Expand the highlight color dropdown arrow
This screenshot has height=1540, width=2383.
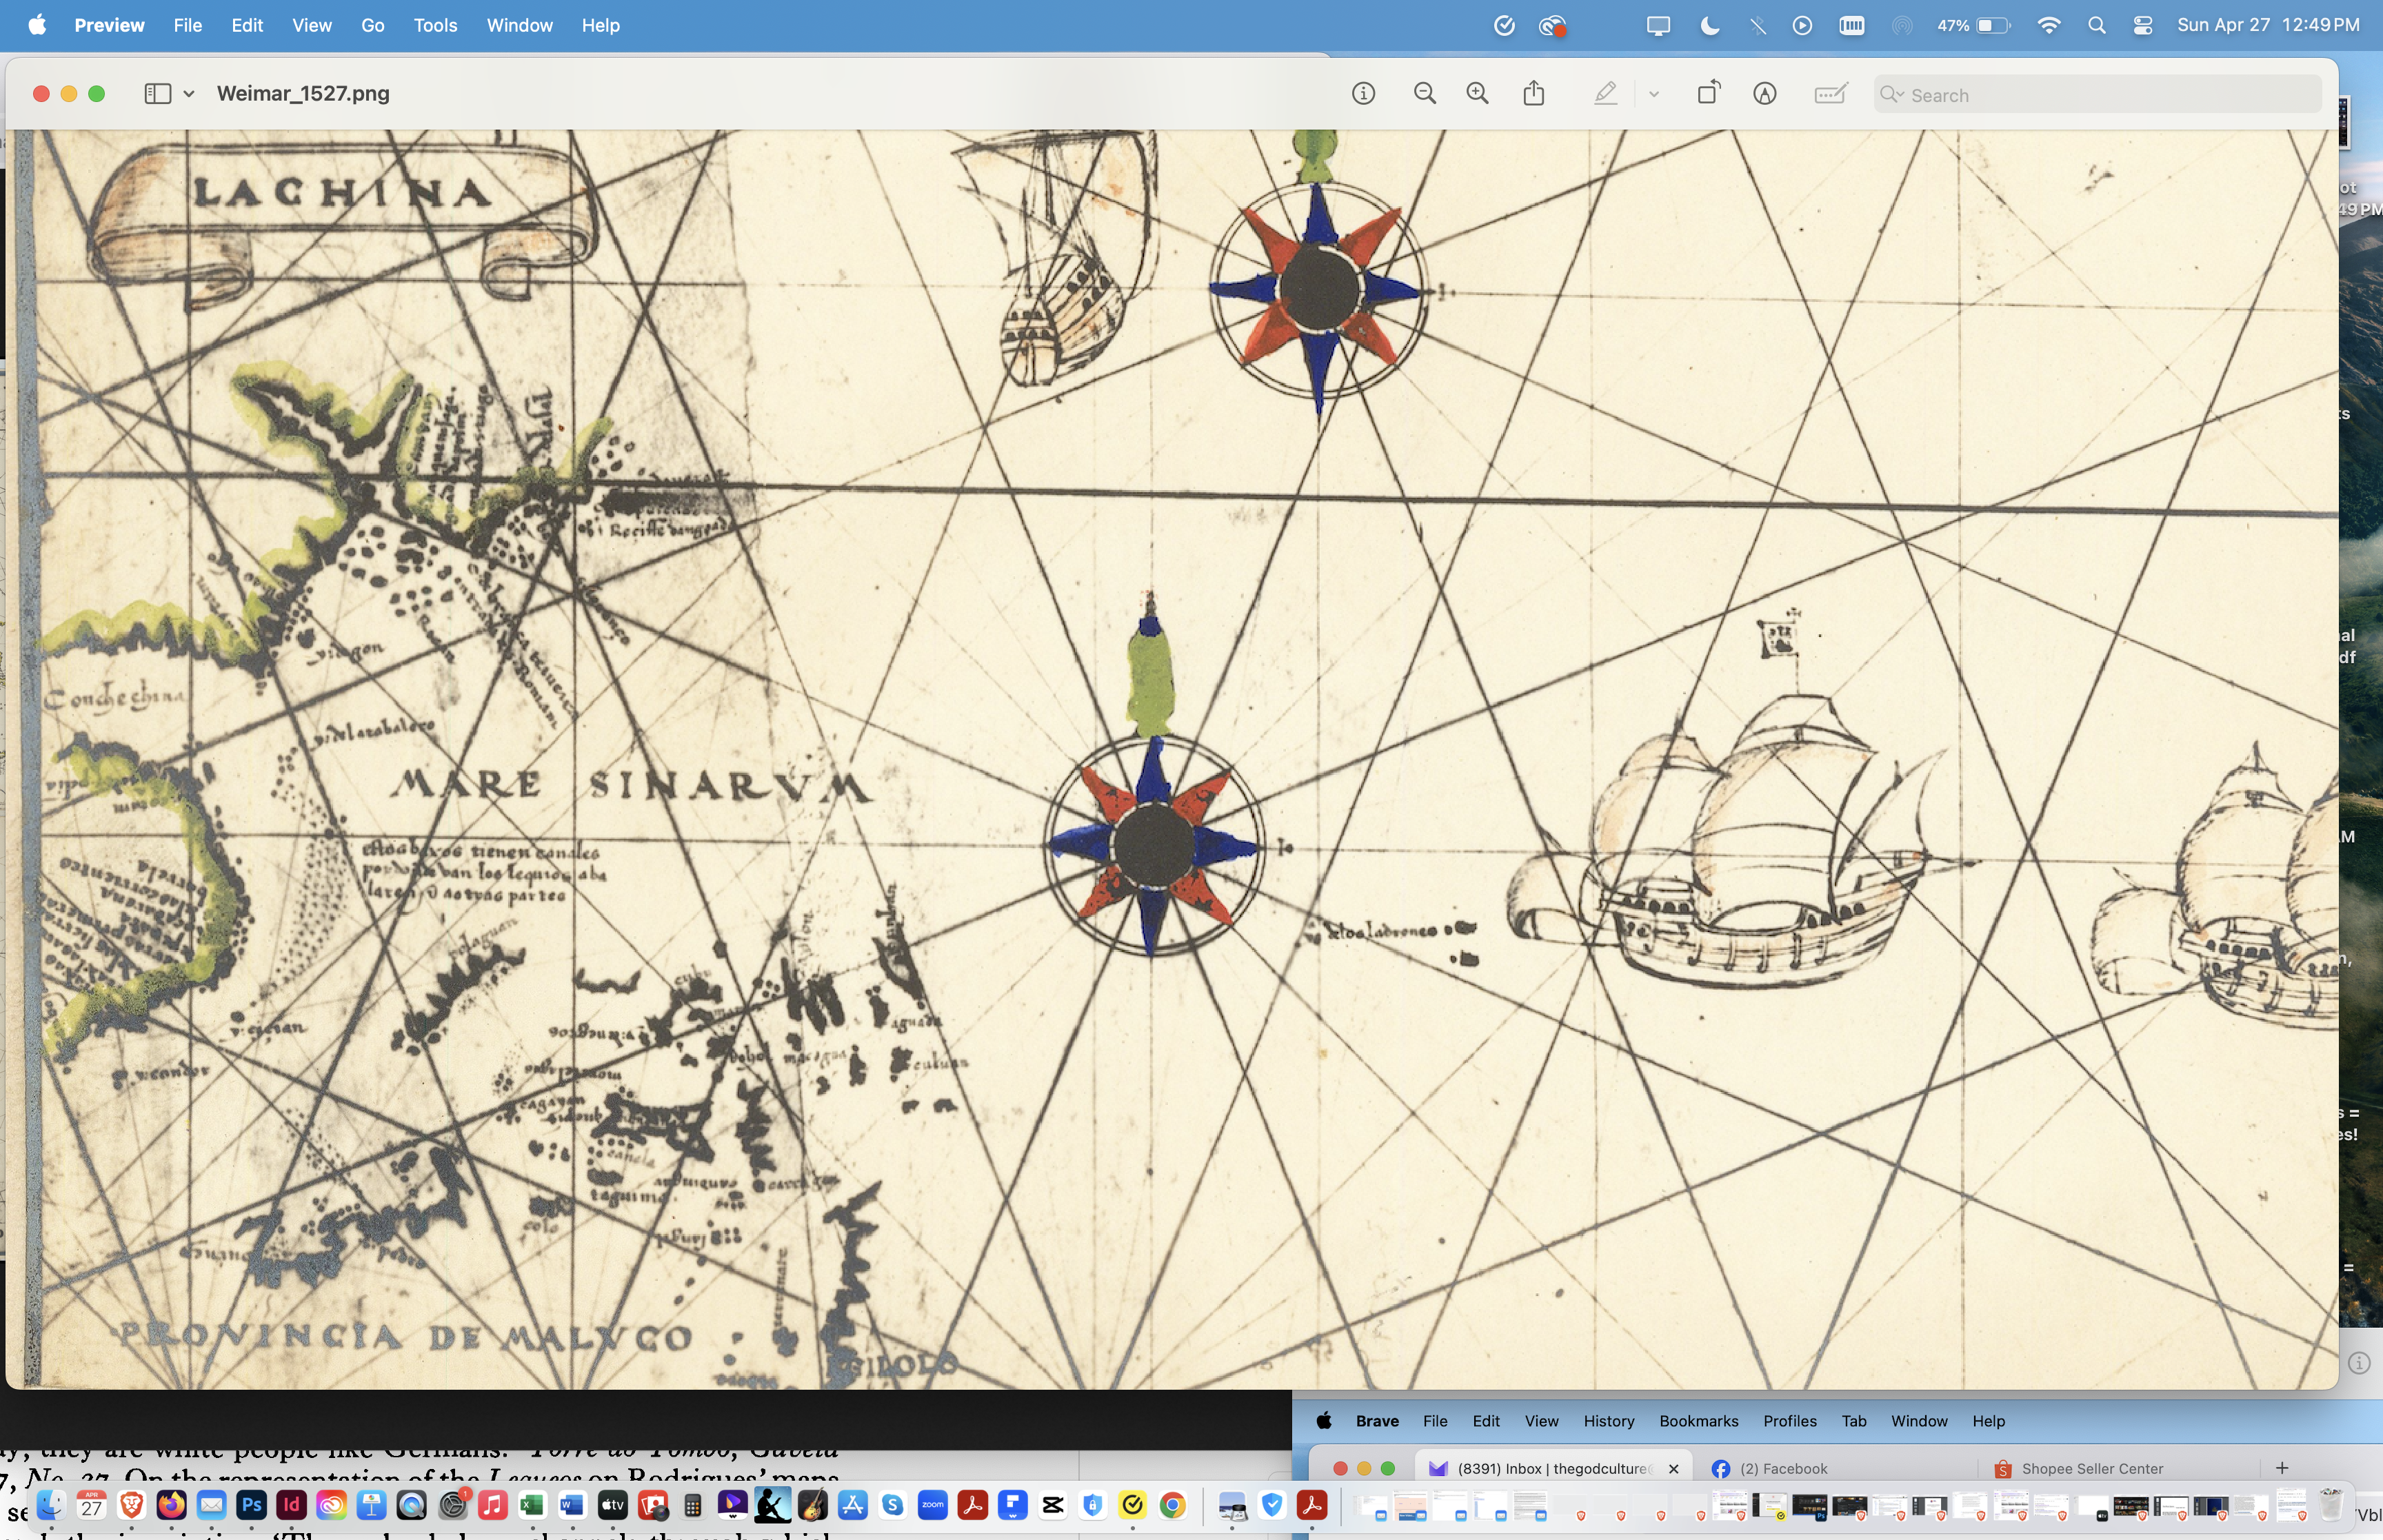pos(1654,94)
